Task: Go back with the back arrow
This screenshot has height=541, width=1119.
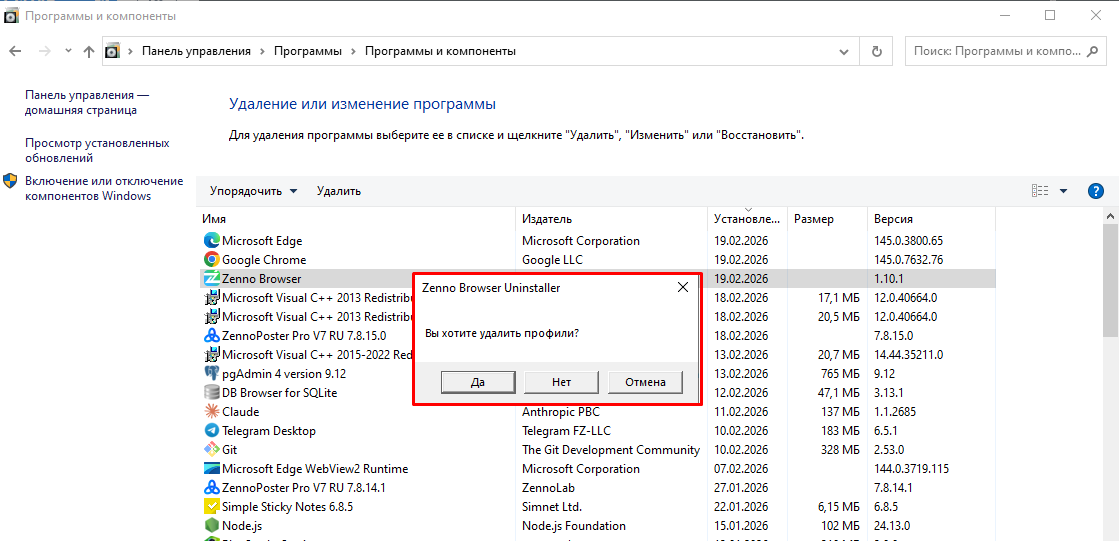Action: coord(16,51)
